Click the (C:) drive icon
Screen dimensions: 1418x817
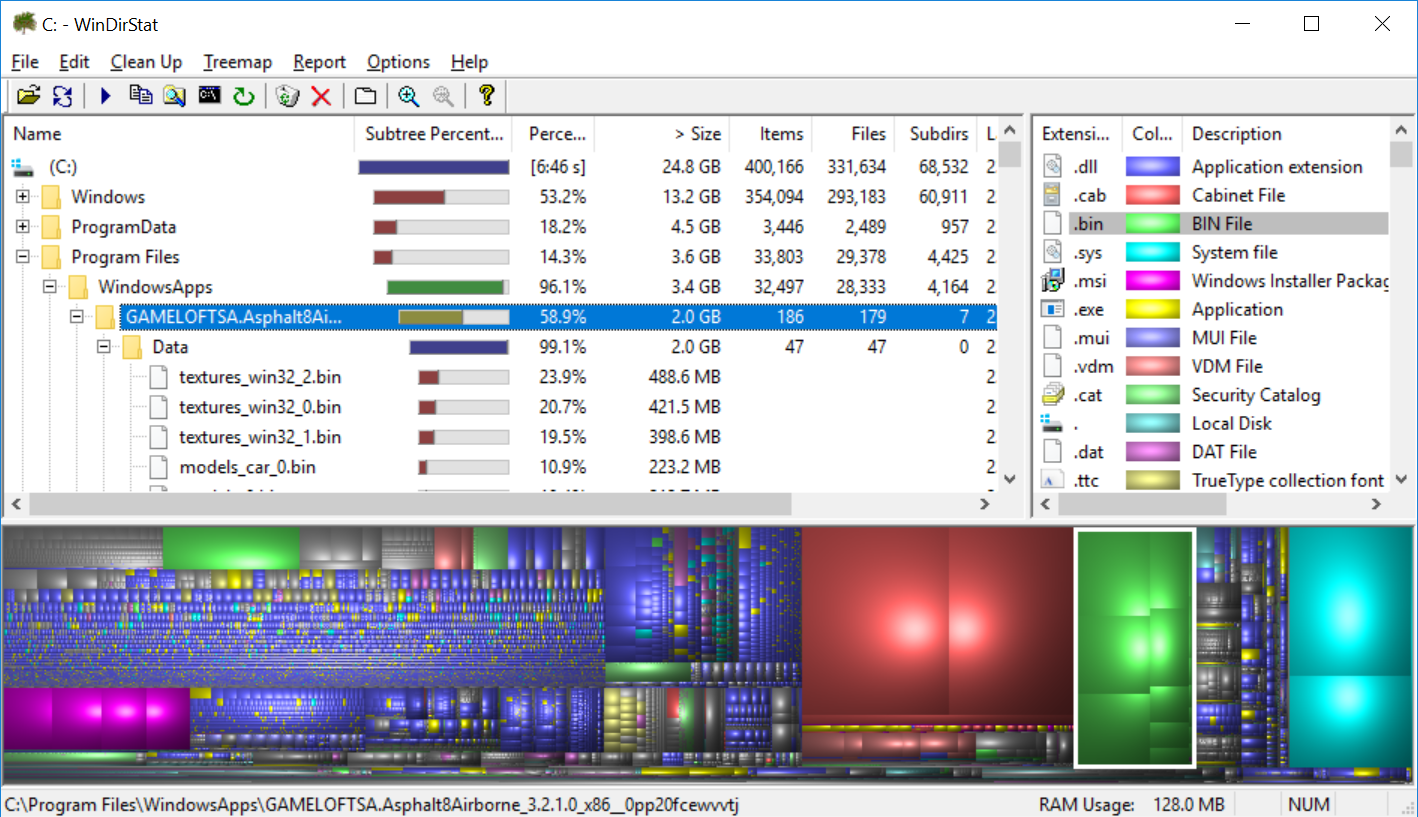[x=22, y=167]
